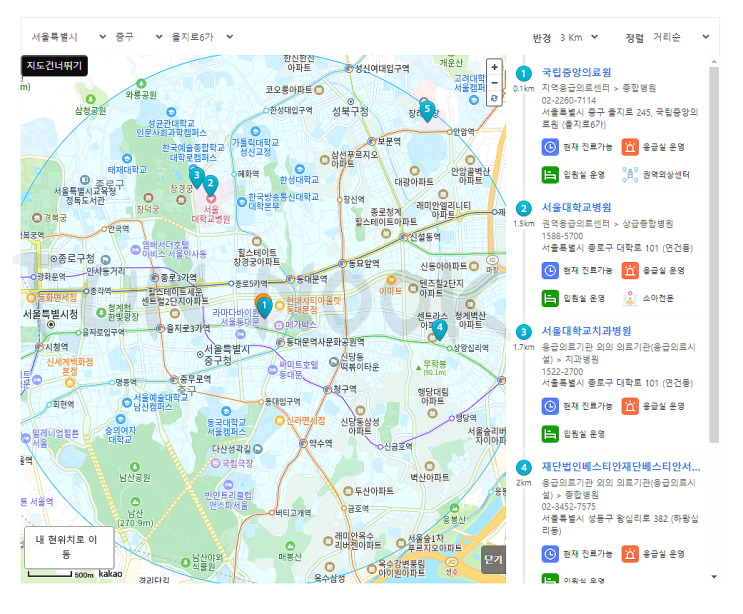Click 응급실 운영 siren icon for 베스티안 hospital
Image resolution: width=743 pixels, height=614 pixels.
pyautogui.click(x=630, y=554)
